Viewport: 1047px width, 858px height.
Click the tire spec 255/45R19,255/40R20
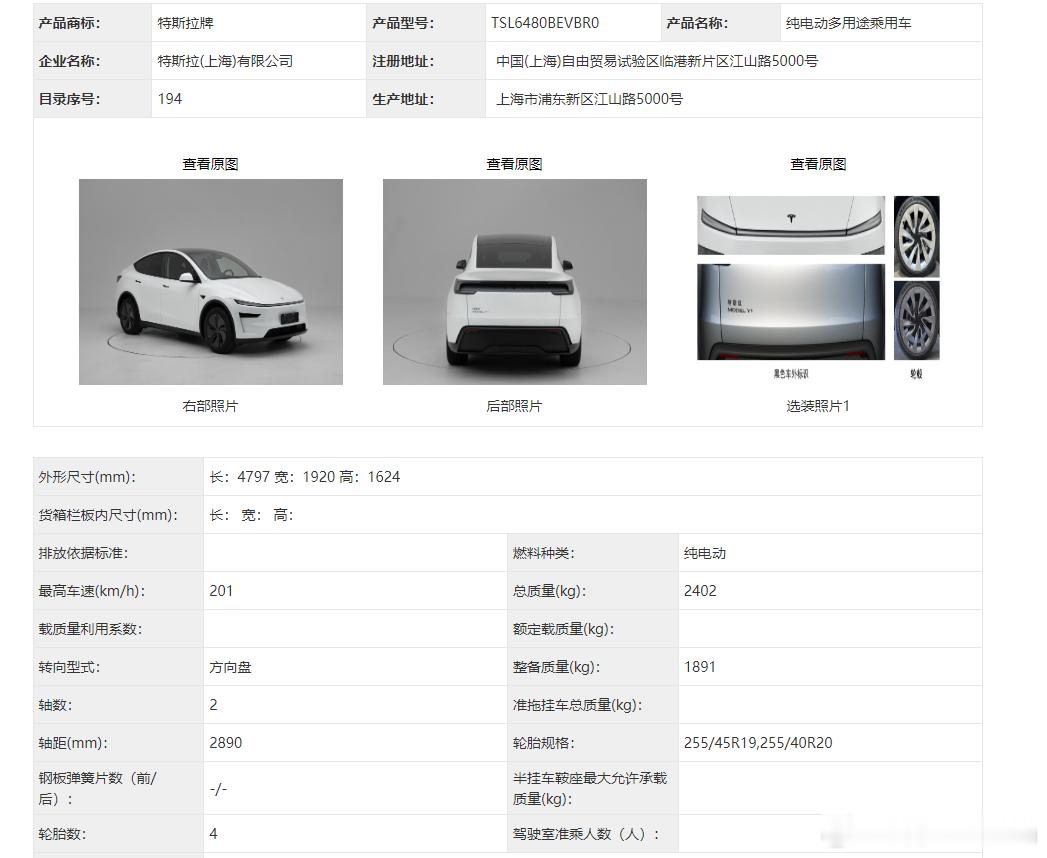pos(758,742)
